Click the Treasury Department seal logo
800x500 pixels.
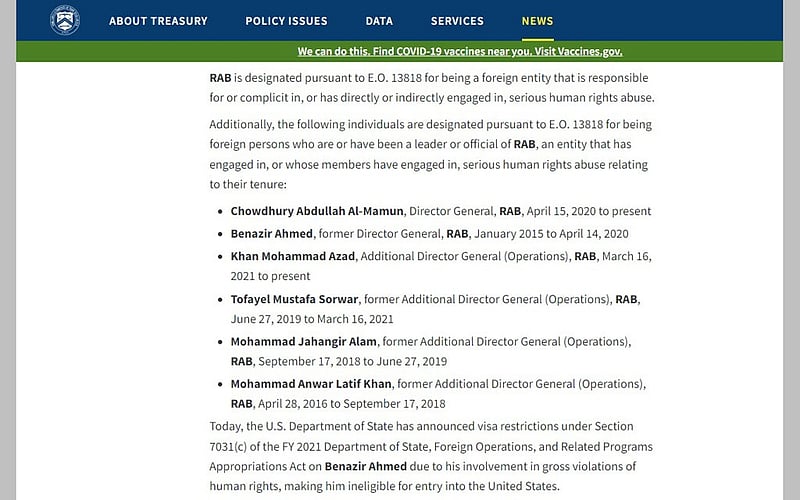pos(65,20)
